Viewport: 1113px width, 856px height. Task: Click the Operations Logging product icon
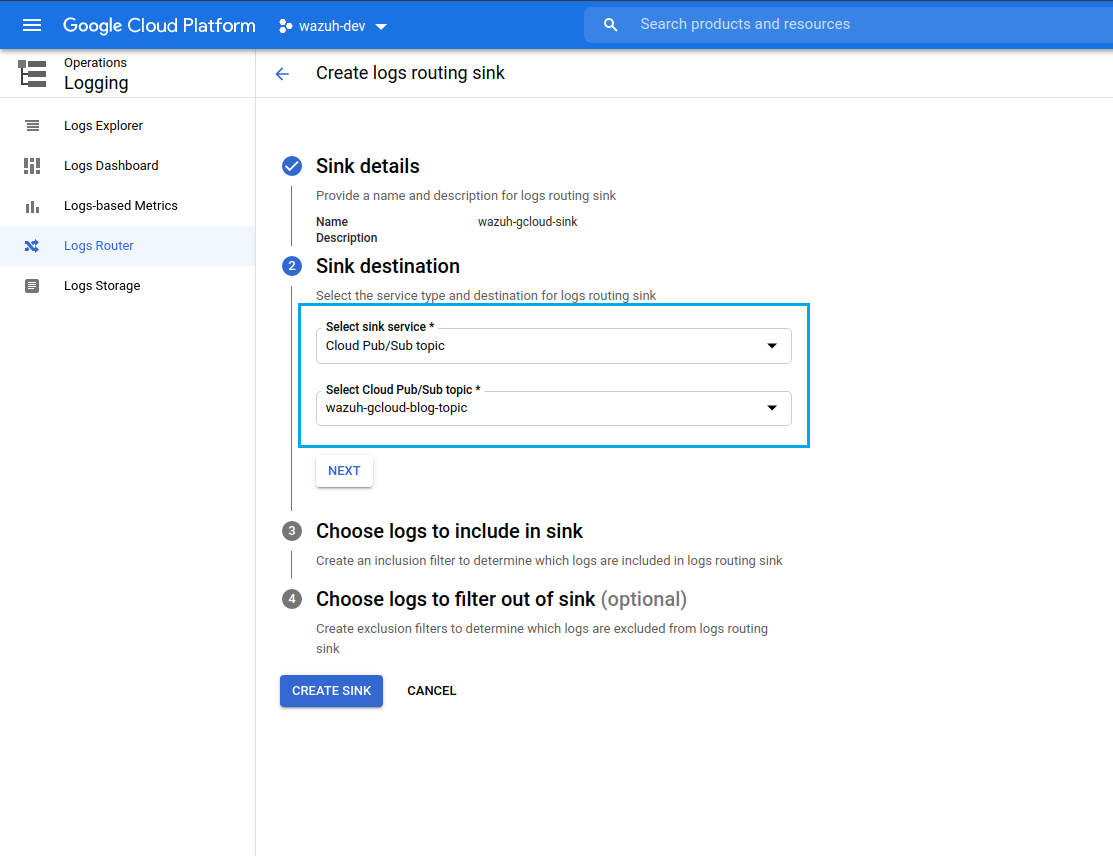(x=33, y=74)
